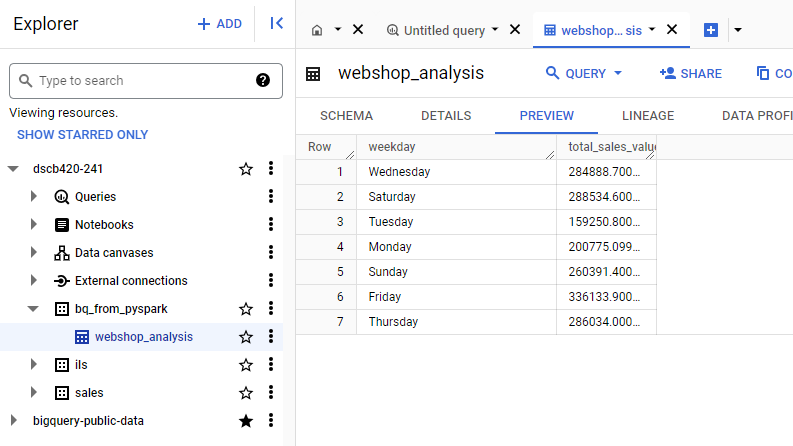Click SHOW STARRED ONLY link

pos(82,135)
